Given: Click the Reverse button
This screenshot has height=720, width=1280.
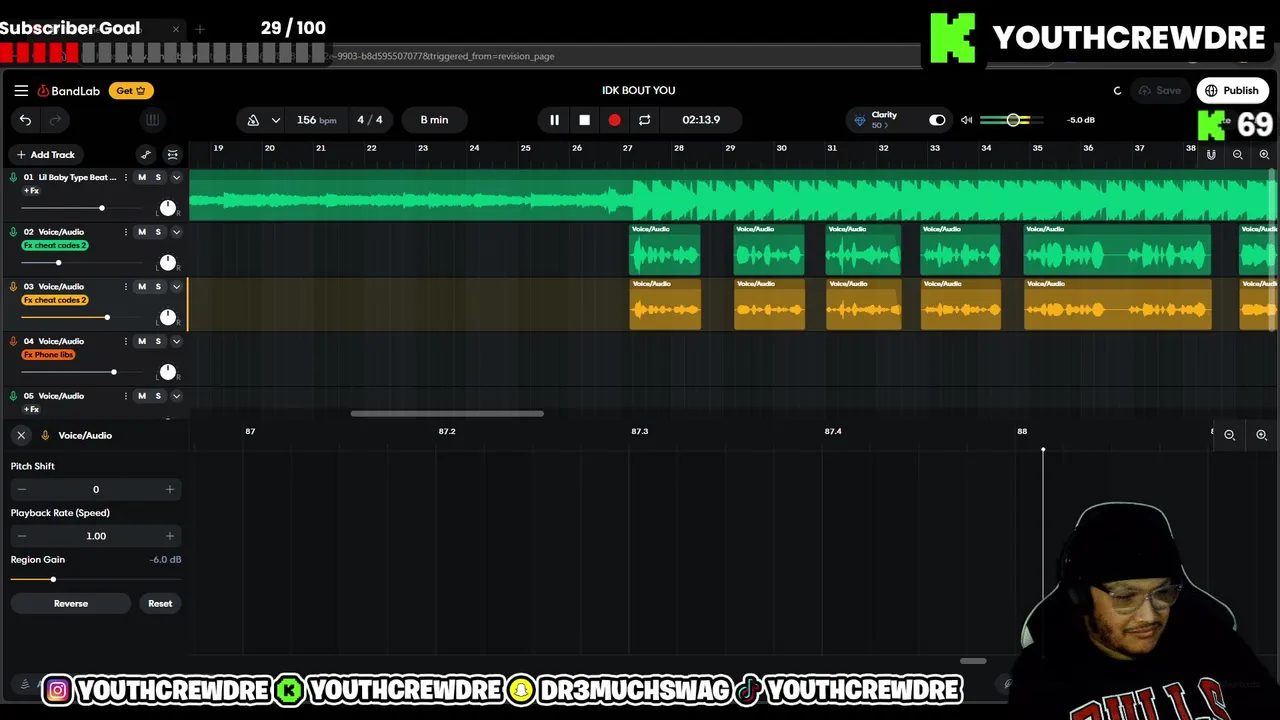Looking at the screenshot, I should (71, 604).
